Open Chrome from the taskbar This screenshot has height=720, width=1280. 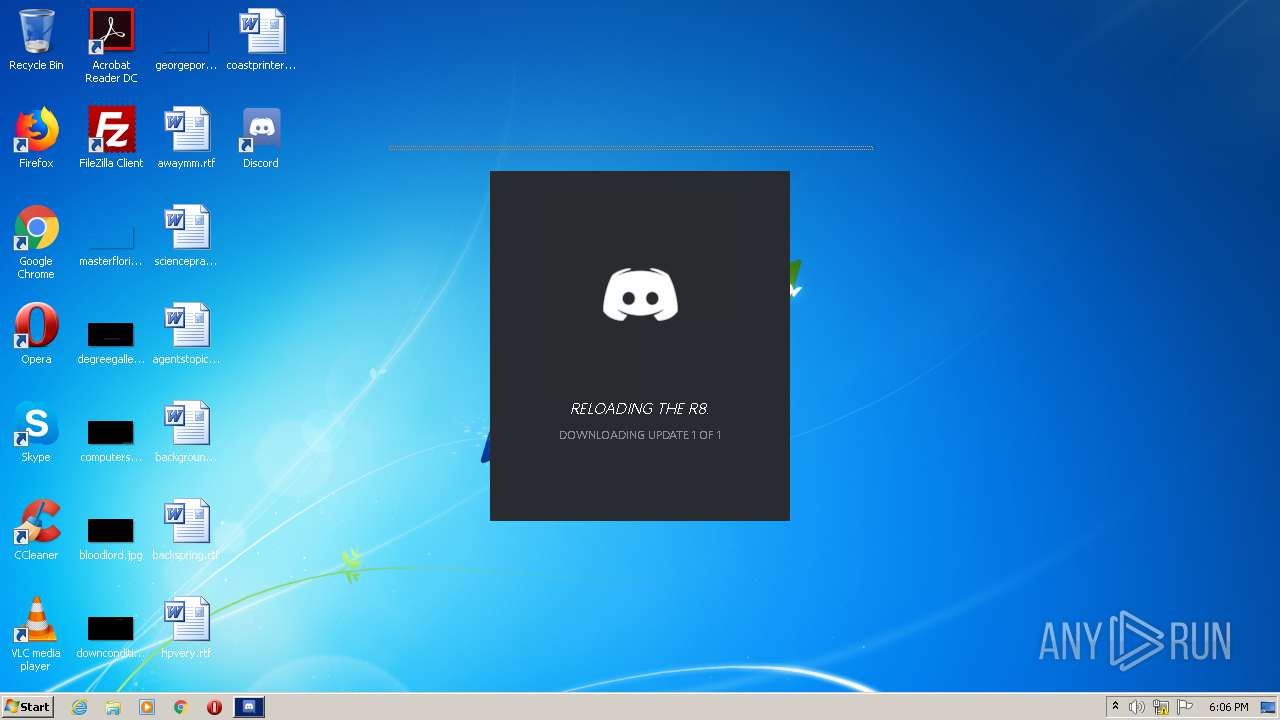(x=181, y=707)
